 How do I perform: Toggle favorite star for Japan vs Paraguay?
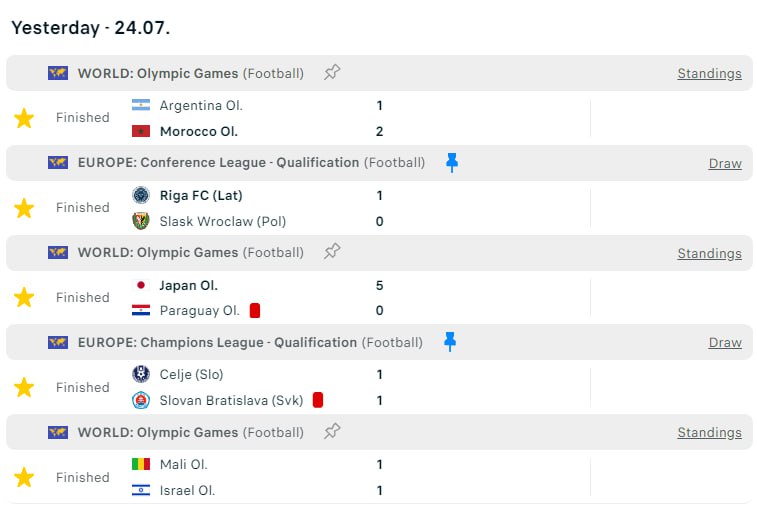[x=24, y=298]
